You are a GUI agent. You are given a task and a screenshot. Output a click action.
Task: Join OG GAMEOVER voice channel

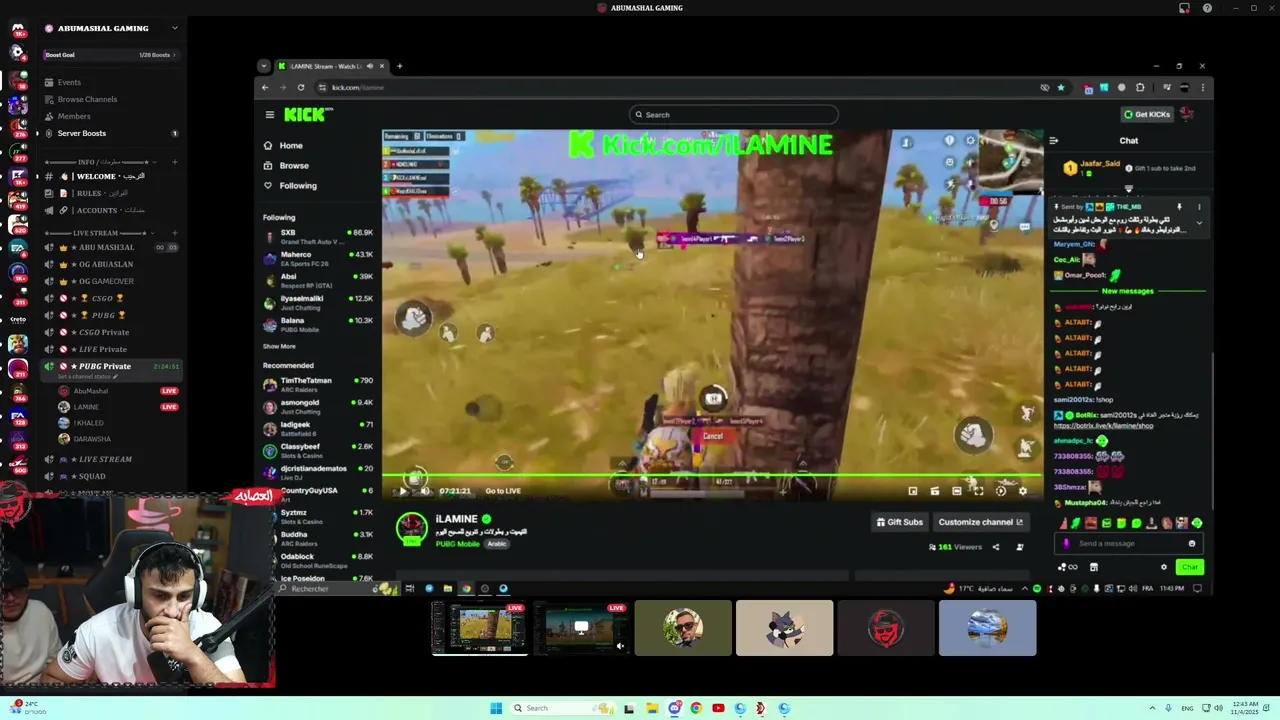110,281
